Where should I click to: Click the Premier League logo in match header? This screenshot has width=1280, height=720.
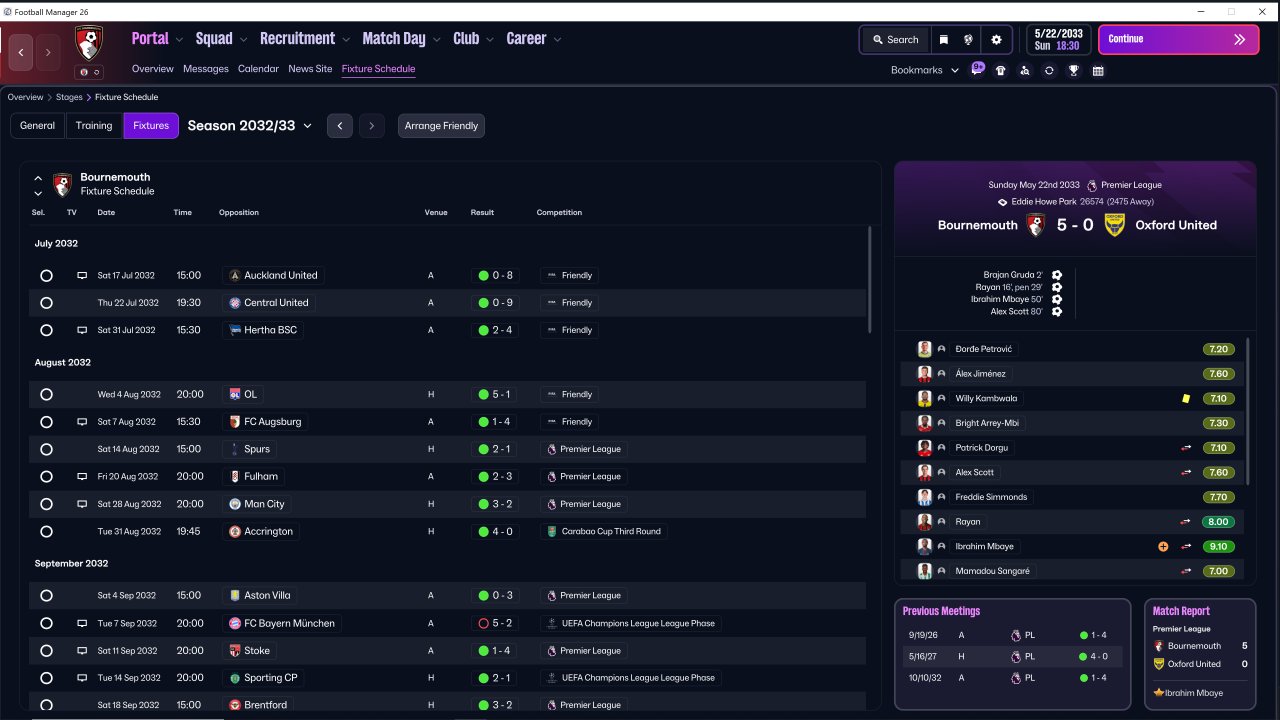pos(1092,185)
